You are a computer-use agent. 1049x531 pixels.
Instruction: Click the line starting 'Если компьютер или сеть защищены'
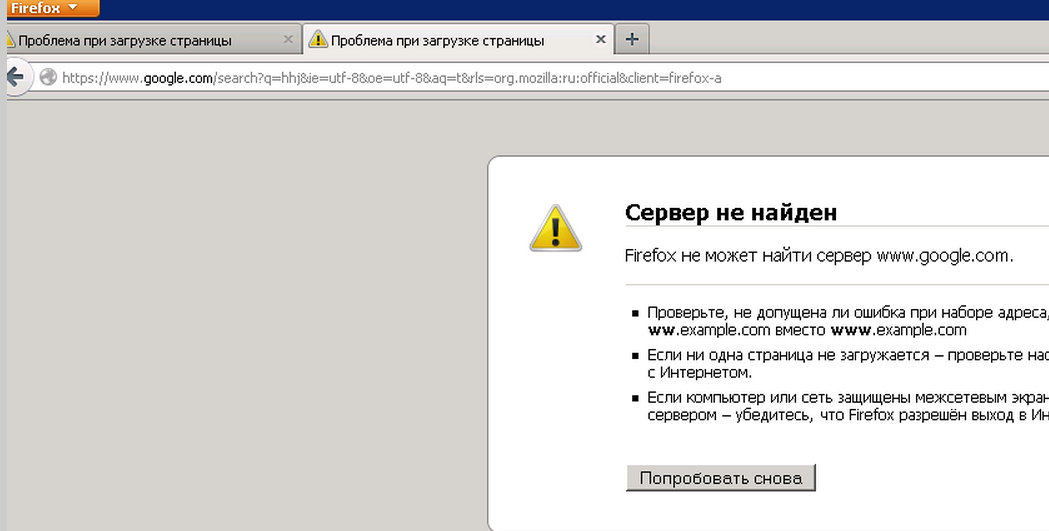[848, 398]
